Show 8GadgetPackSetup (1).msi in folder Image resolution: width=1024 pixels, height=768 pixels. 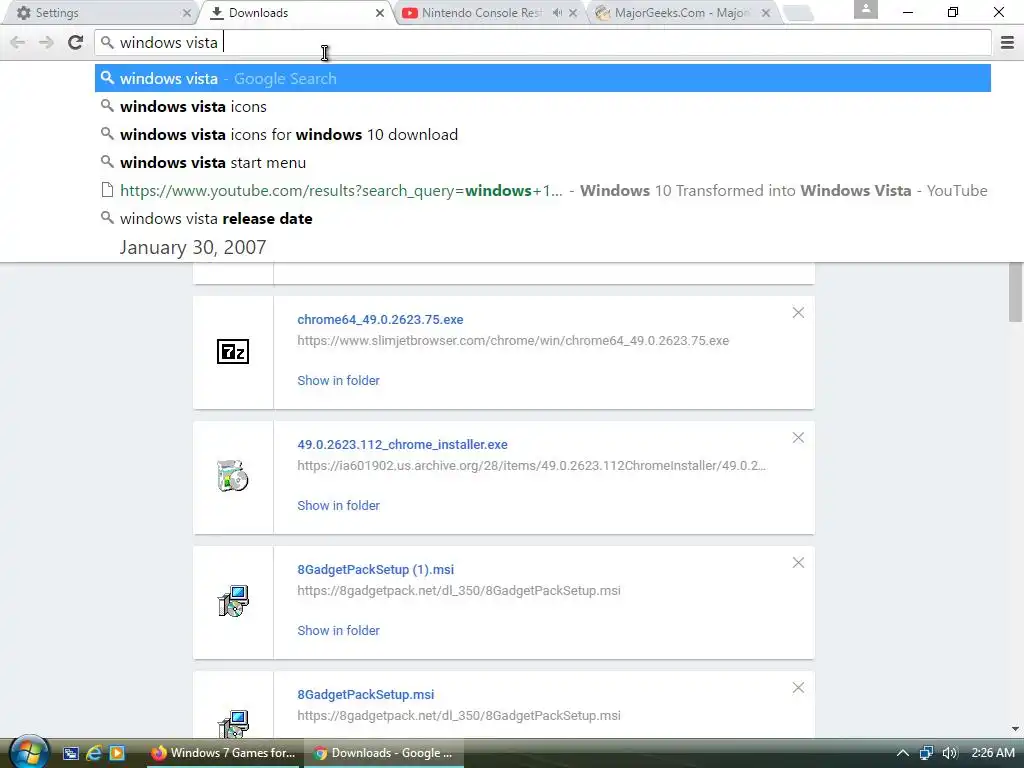338,630
